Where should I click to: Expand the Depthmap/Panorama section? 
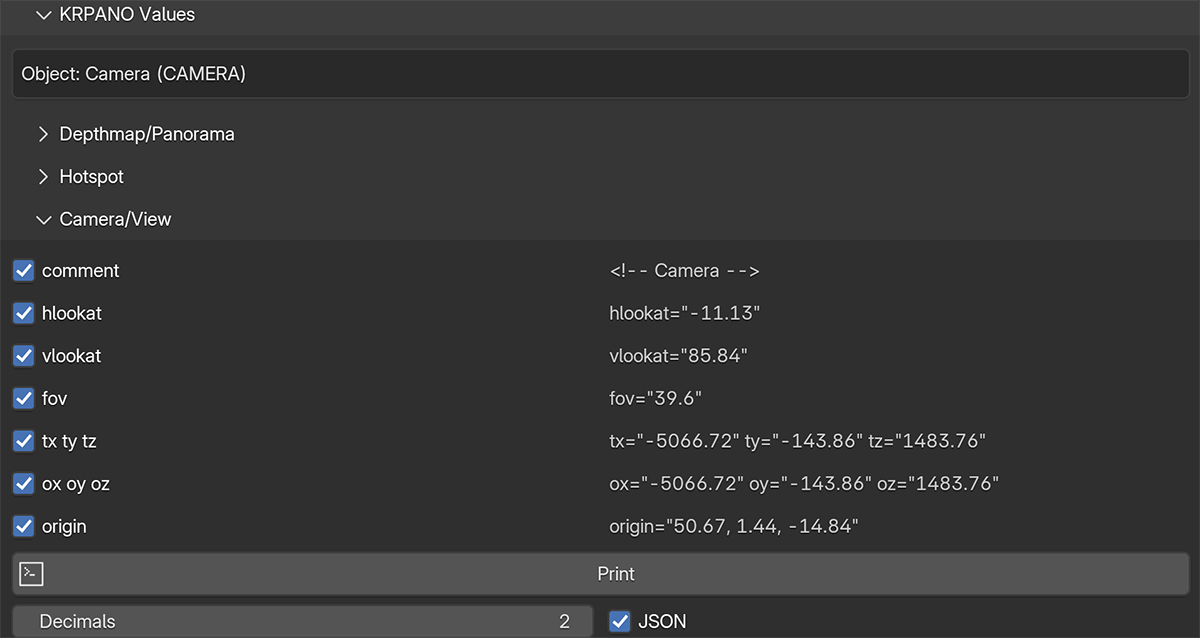coord(43,134)
